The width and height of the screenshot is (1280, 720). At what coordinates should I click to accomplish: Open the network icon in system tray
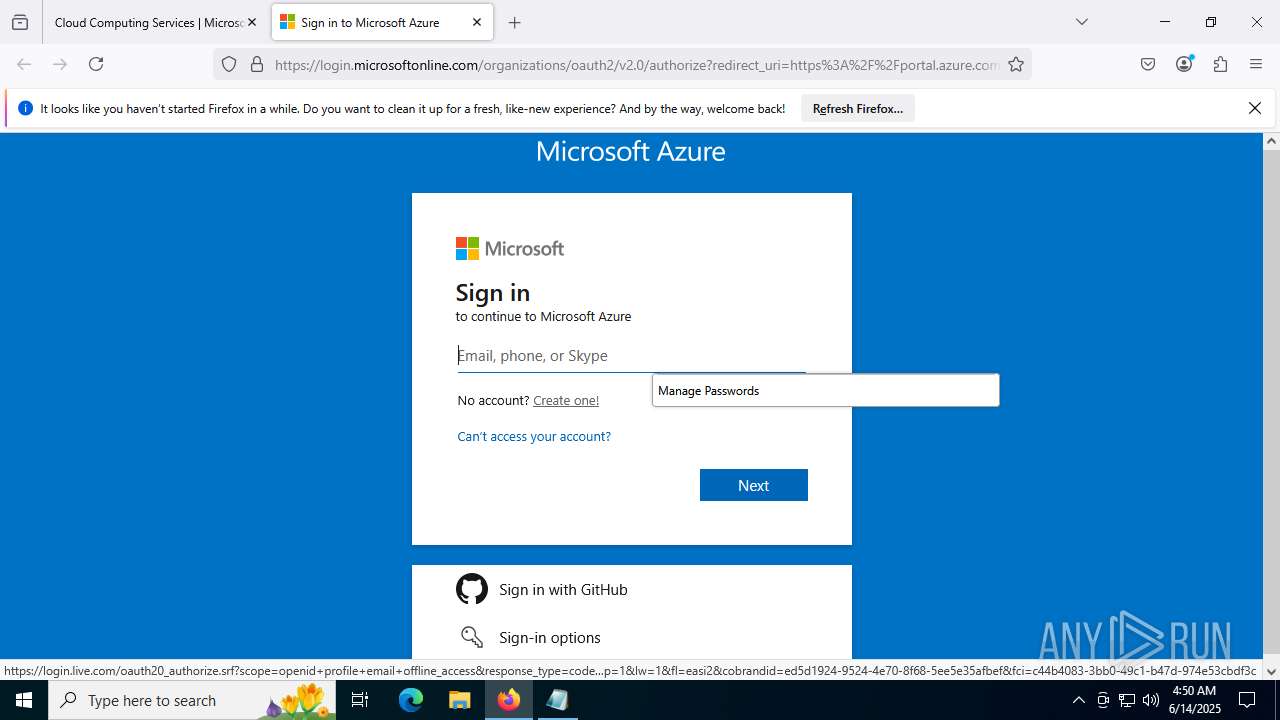click(1127, 700)
